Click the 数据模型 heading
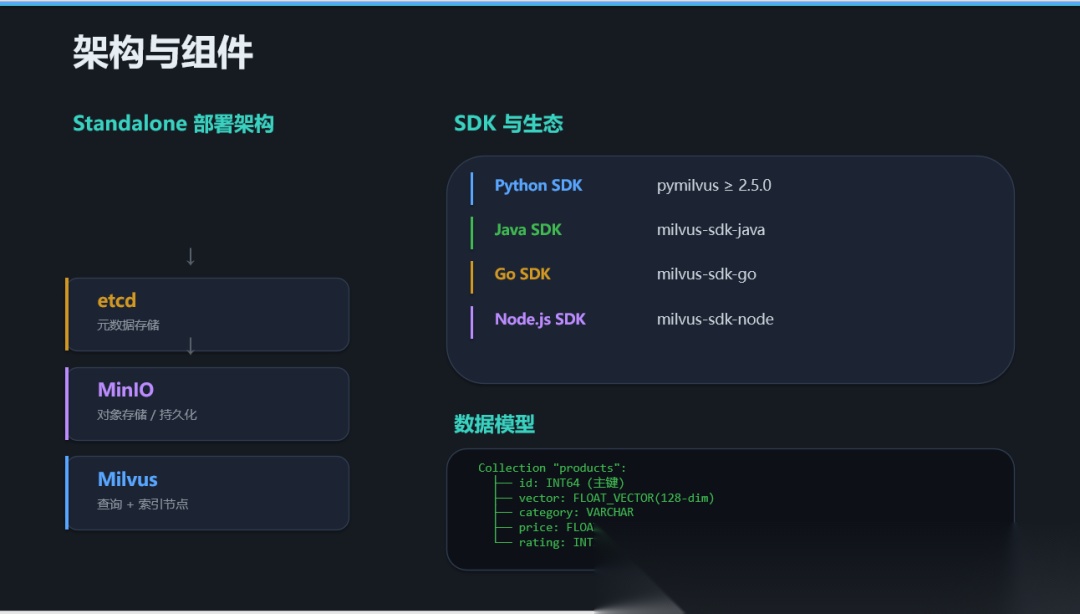Screen dimensions: 1080x614 (494, 424)
